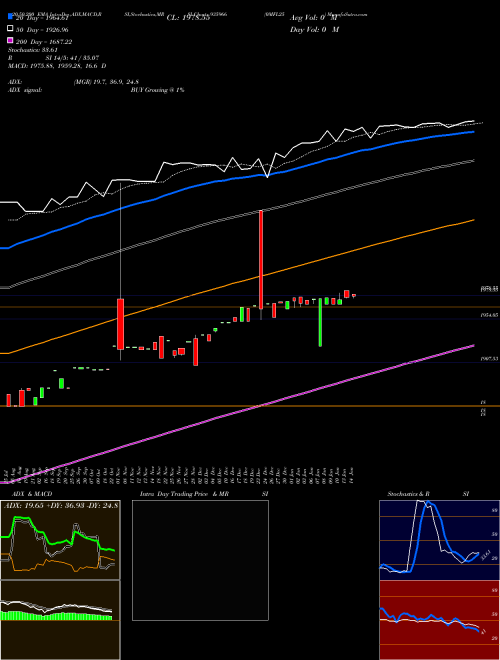The image size is (500, 660).
Task: Click the 'Day Vol: 0 M' label
Action: click(x=314, y=30)
